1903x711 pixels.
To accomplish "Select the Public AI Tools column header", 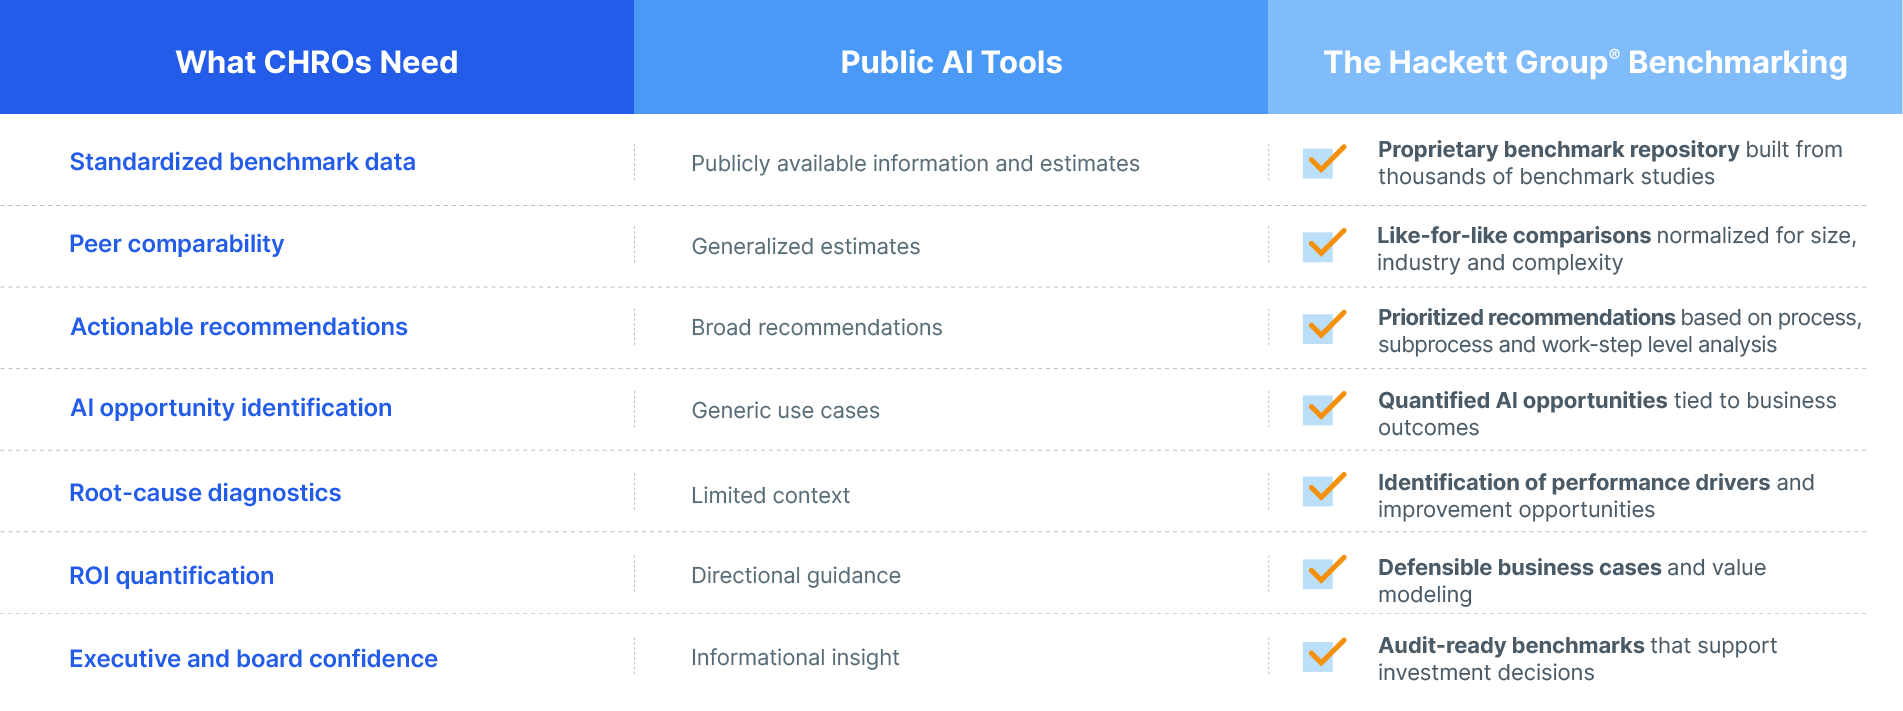I will click(x=951, y=57).
